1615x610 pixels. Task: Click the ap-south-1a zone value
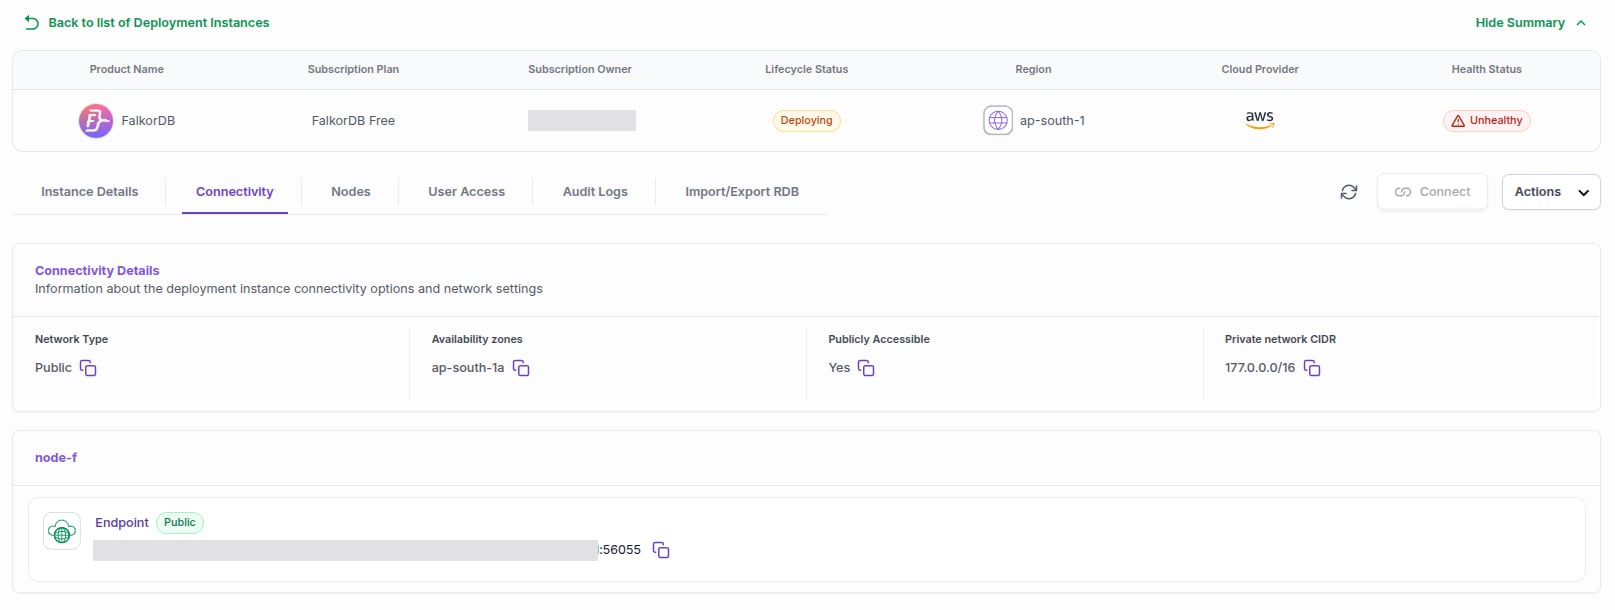[468, 368]
